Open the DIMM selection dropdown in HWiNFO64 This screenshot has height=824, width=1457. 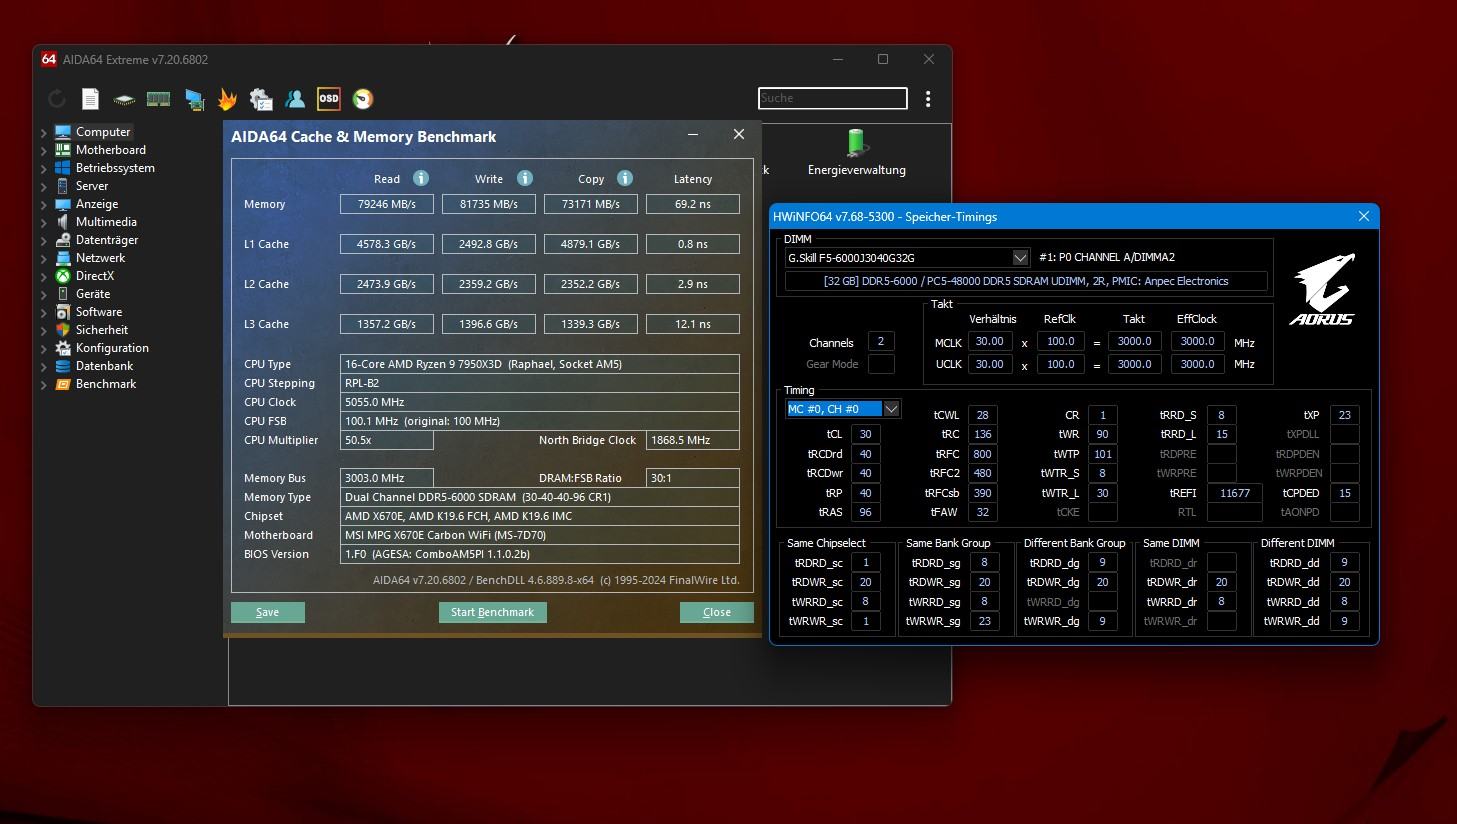(x=1020, y=257)
